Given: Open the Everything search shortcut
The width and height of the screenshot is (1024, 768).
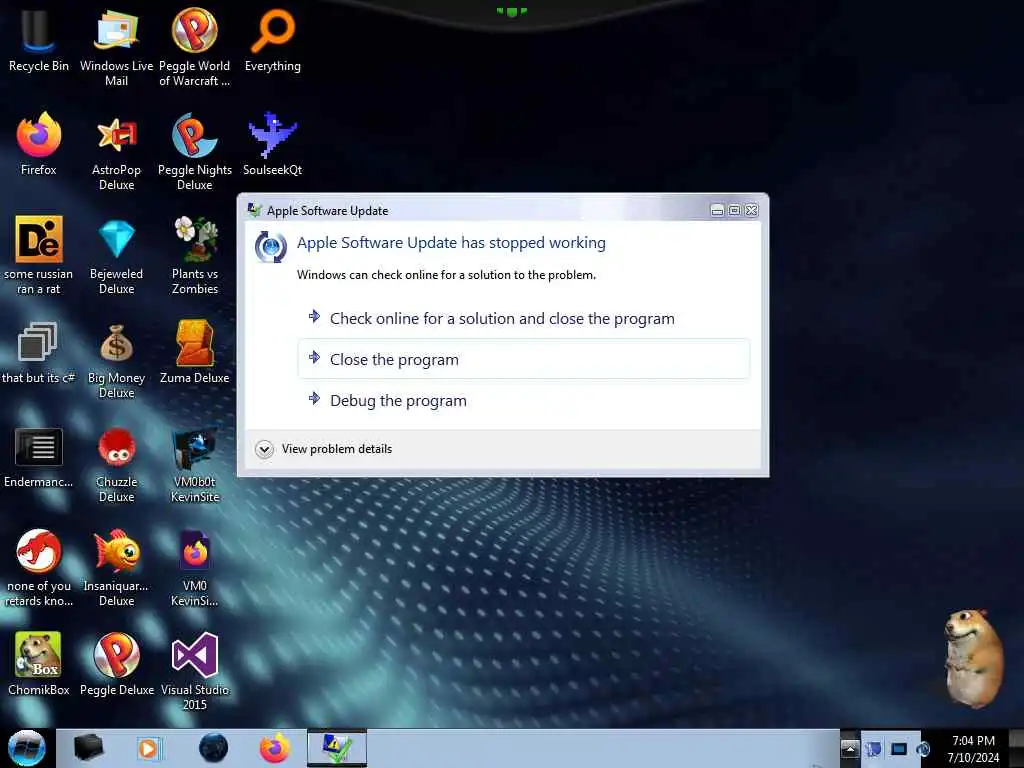Looking at the screenshot, I should point(272,39).
